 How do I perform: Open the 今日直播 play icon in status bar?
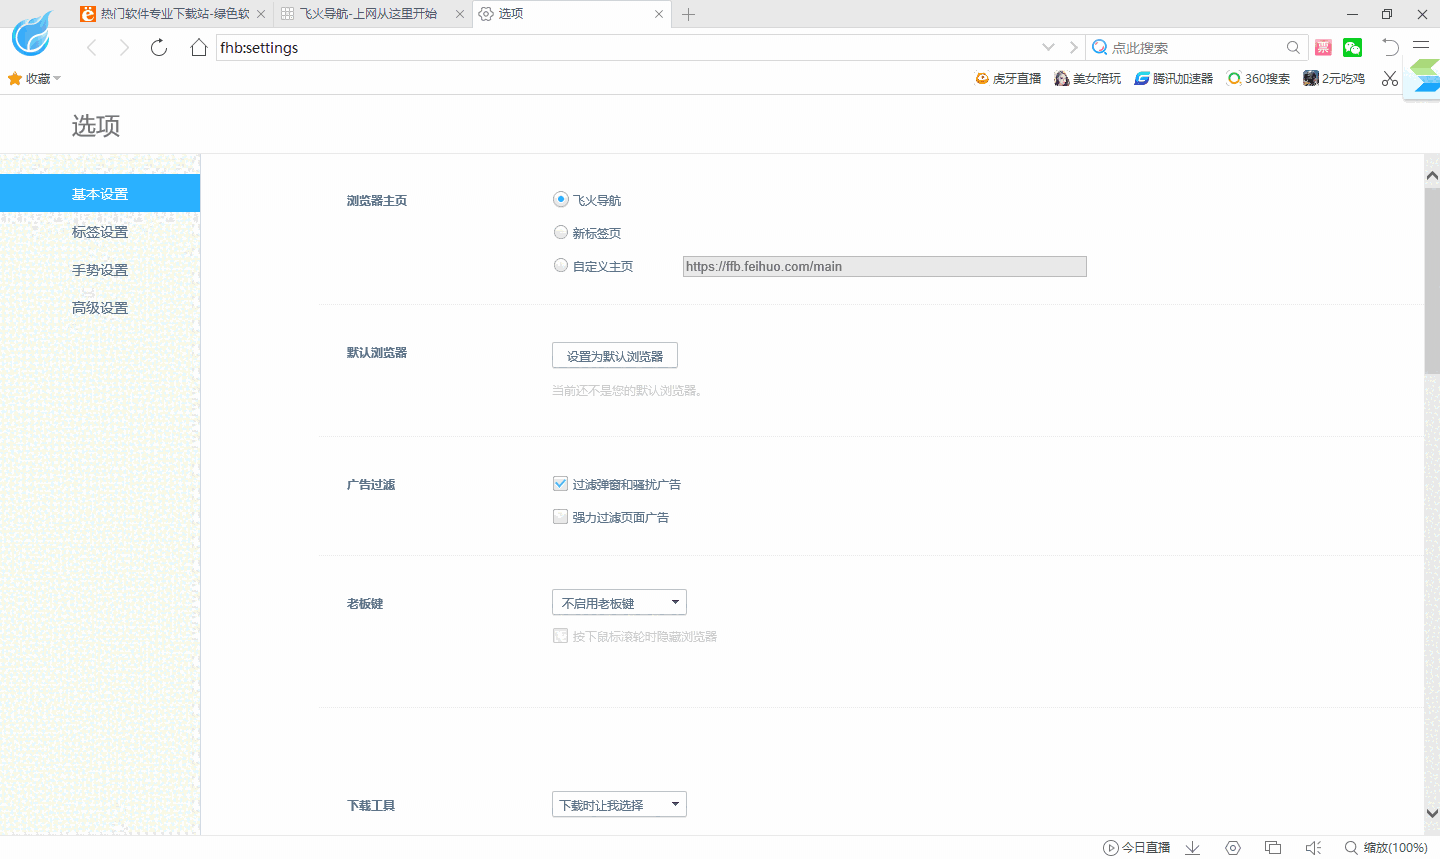1110,848
